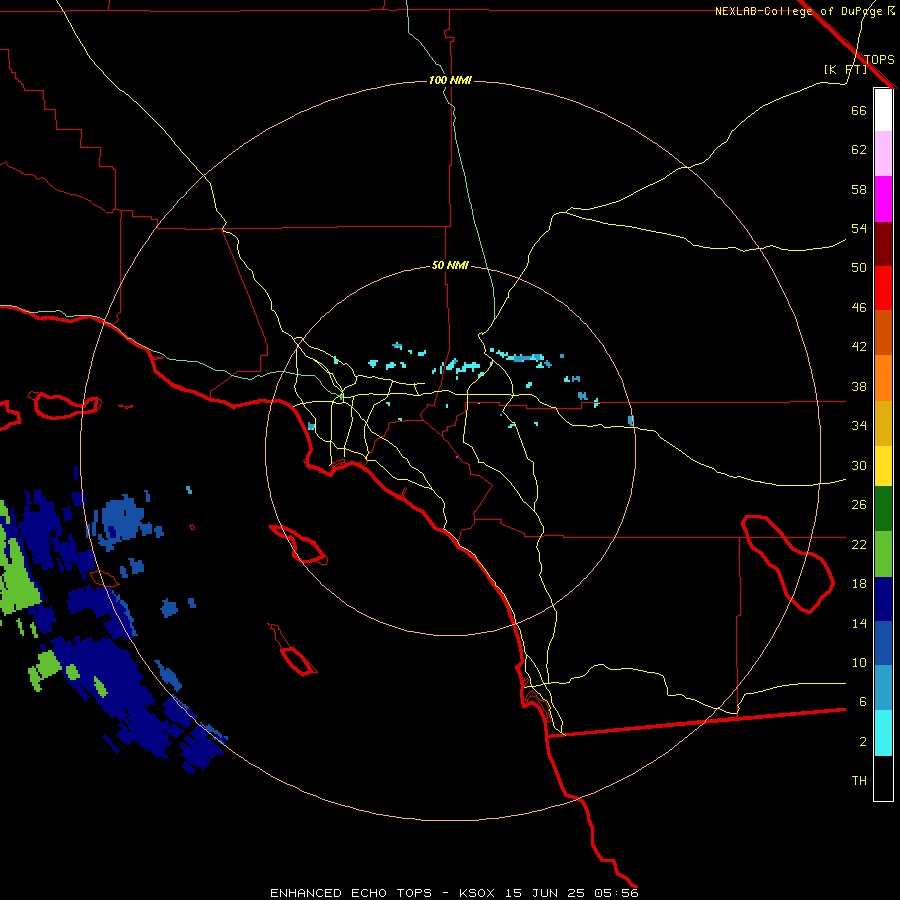Click the legend value 38
This screenshot has height=900, width=900.
[859, 386]
